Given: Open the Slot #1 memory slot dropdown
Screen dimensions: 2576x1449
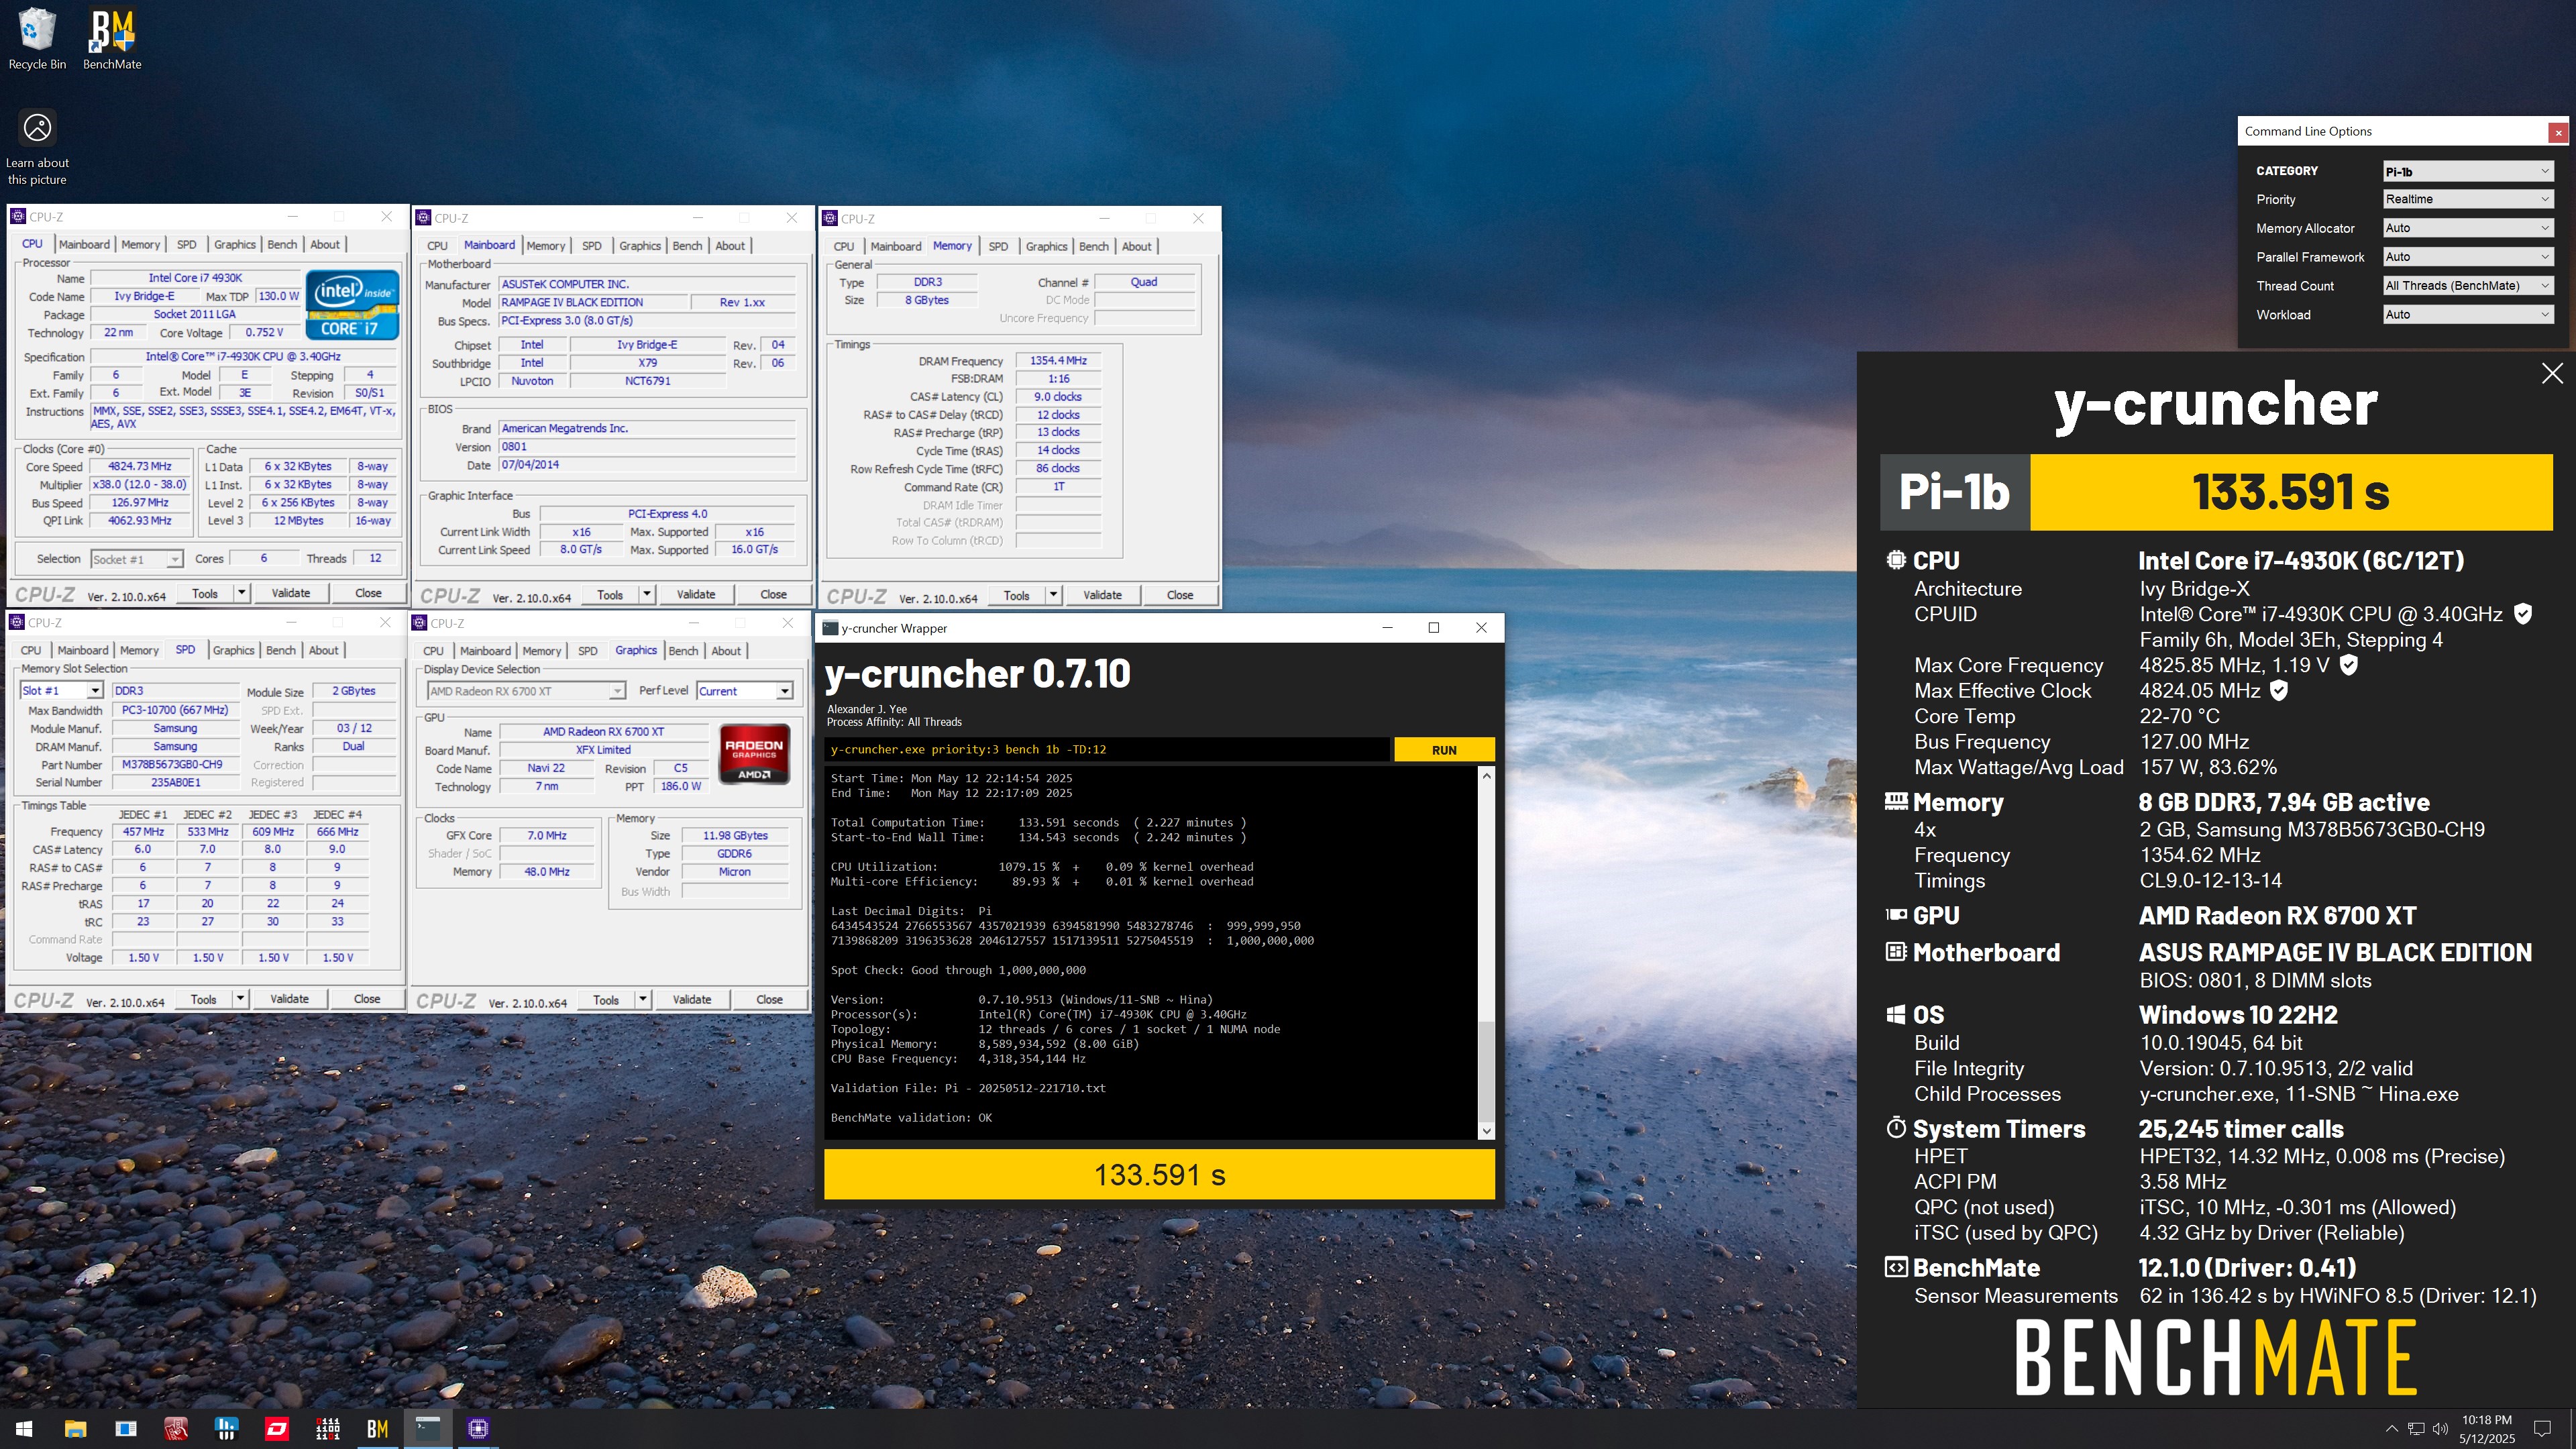Looking at the screenshot, I should click(x=61, y=690).
